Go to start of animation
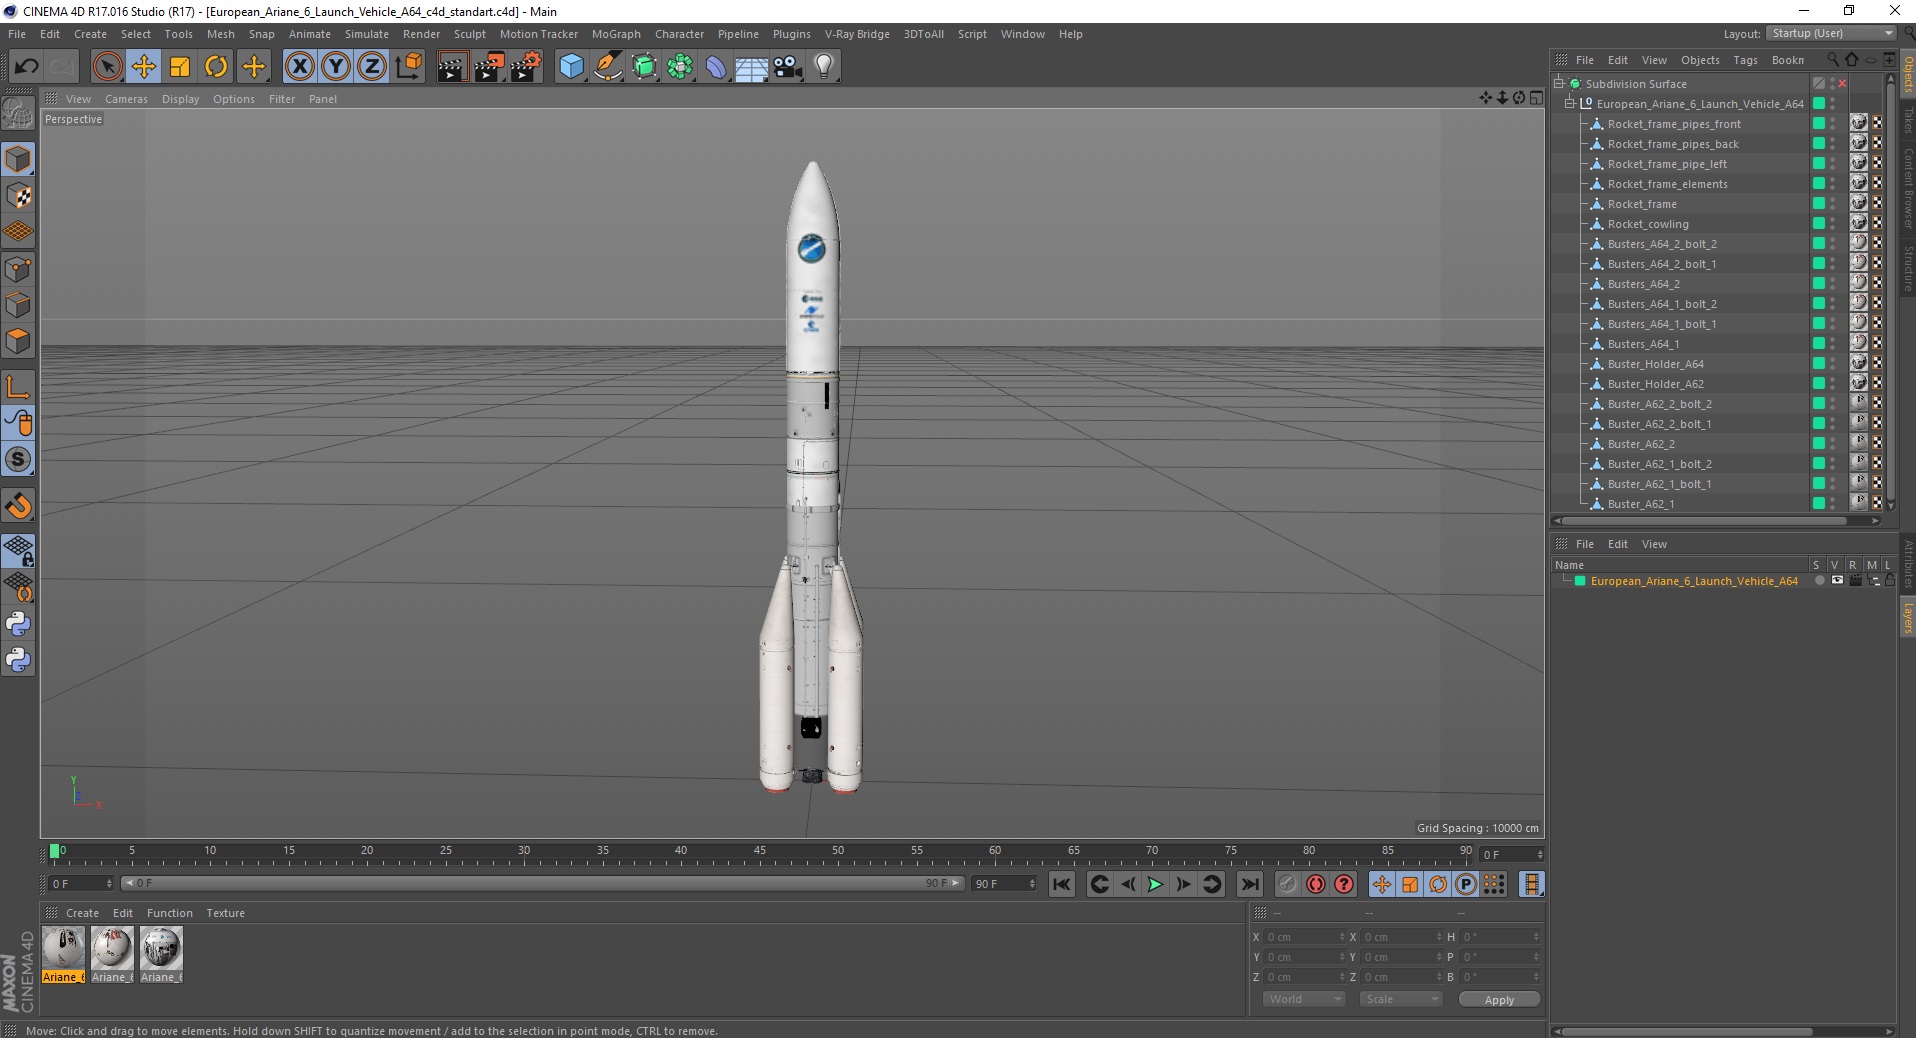Screen dimensions: 1916x1038 1062,884
